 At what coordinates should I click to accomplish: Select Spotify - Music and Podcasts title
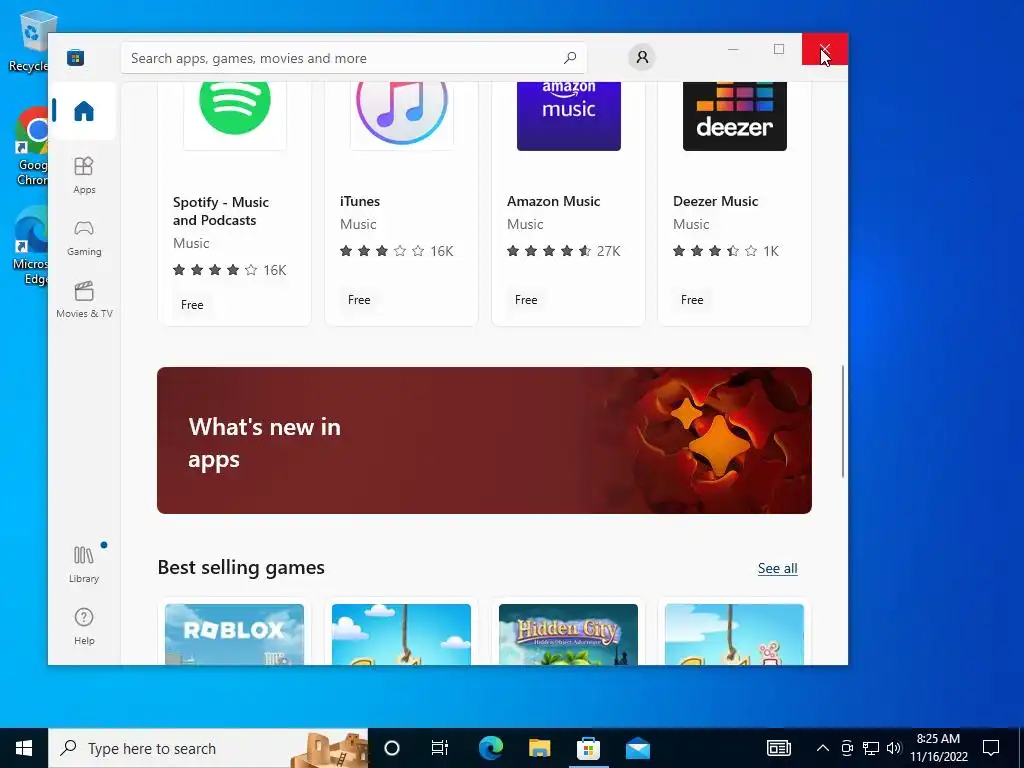pyautogui.click(x=221, y=211)
